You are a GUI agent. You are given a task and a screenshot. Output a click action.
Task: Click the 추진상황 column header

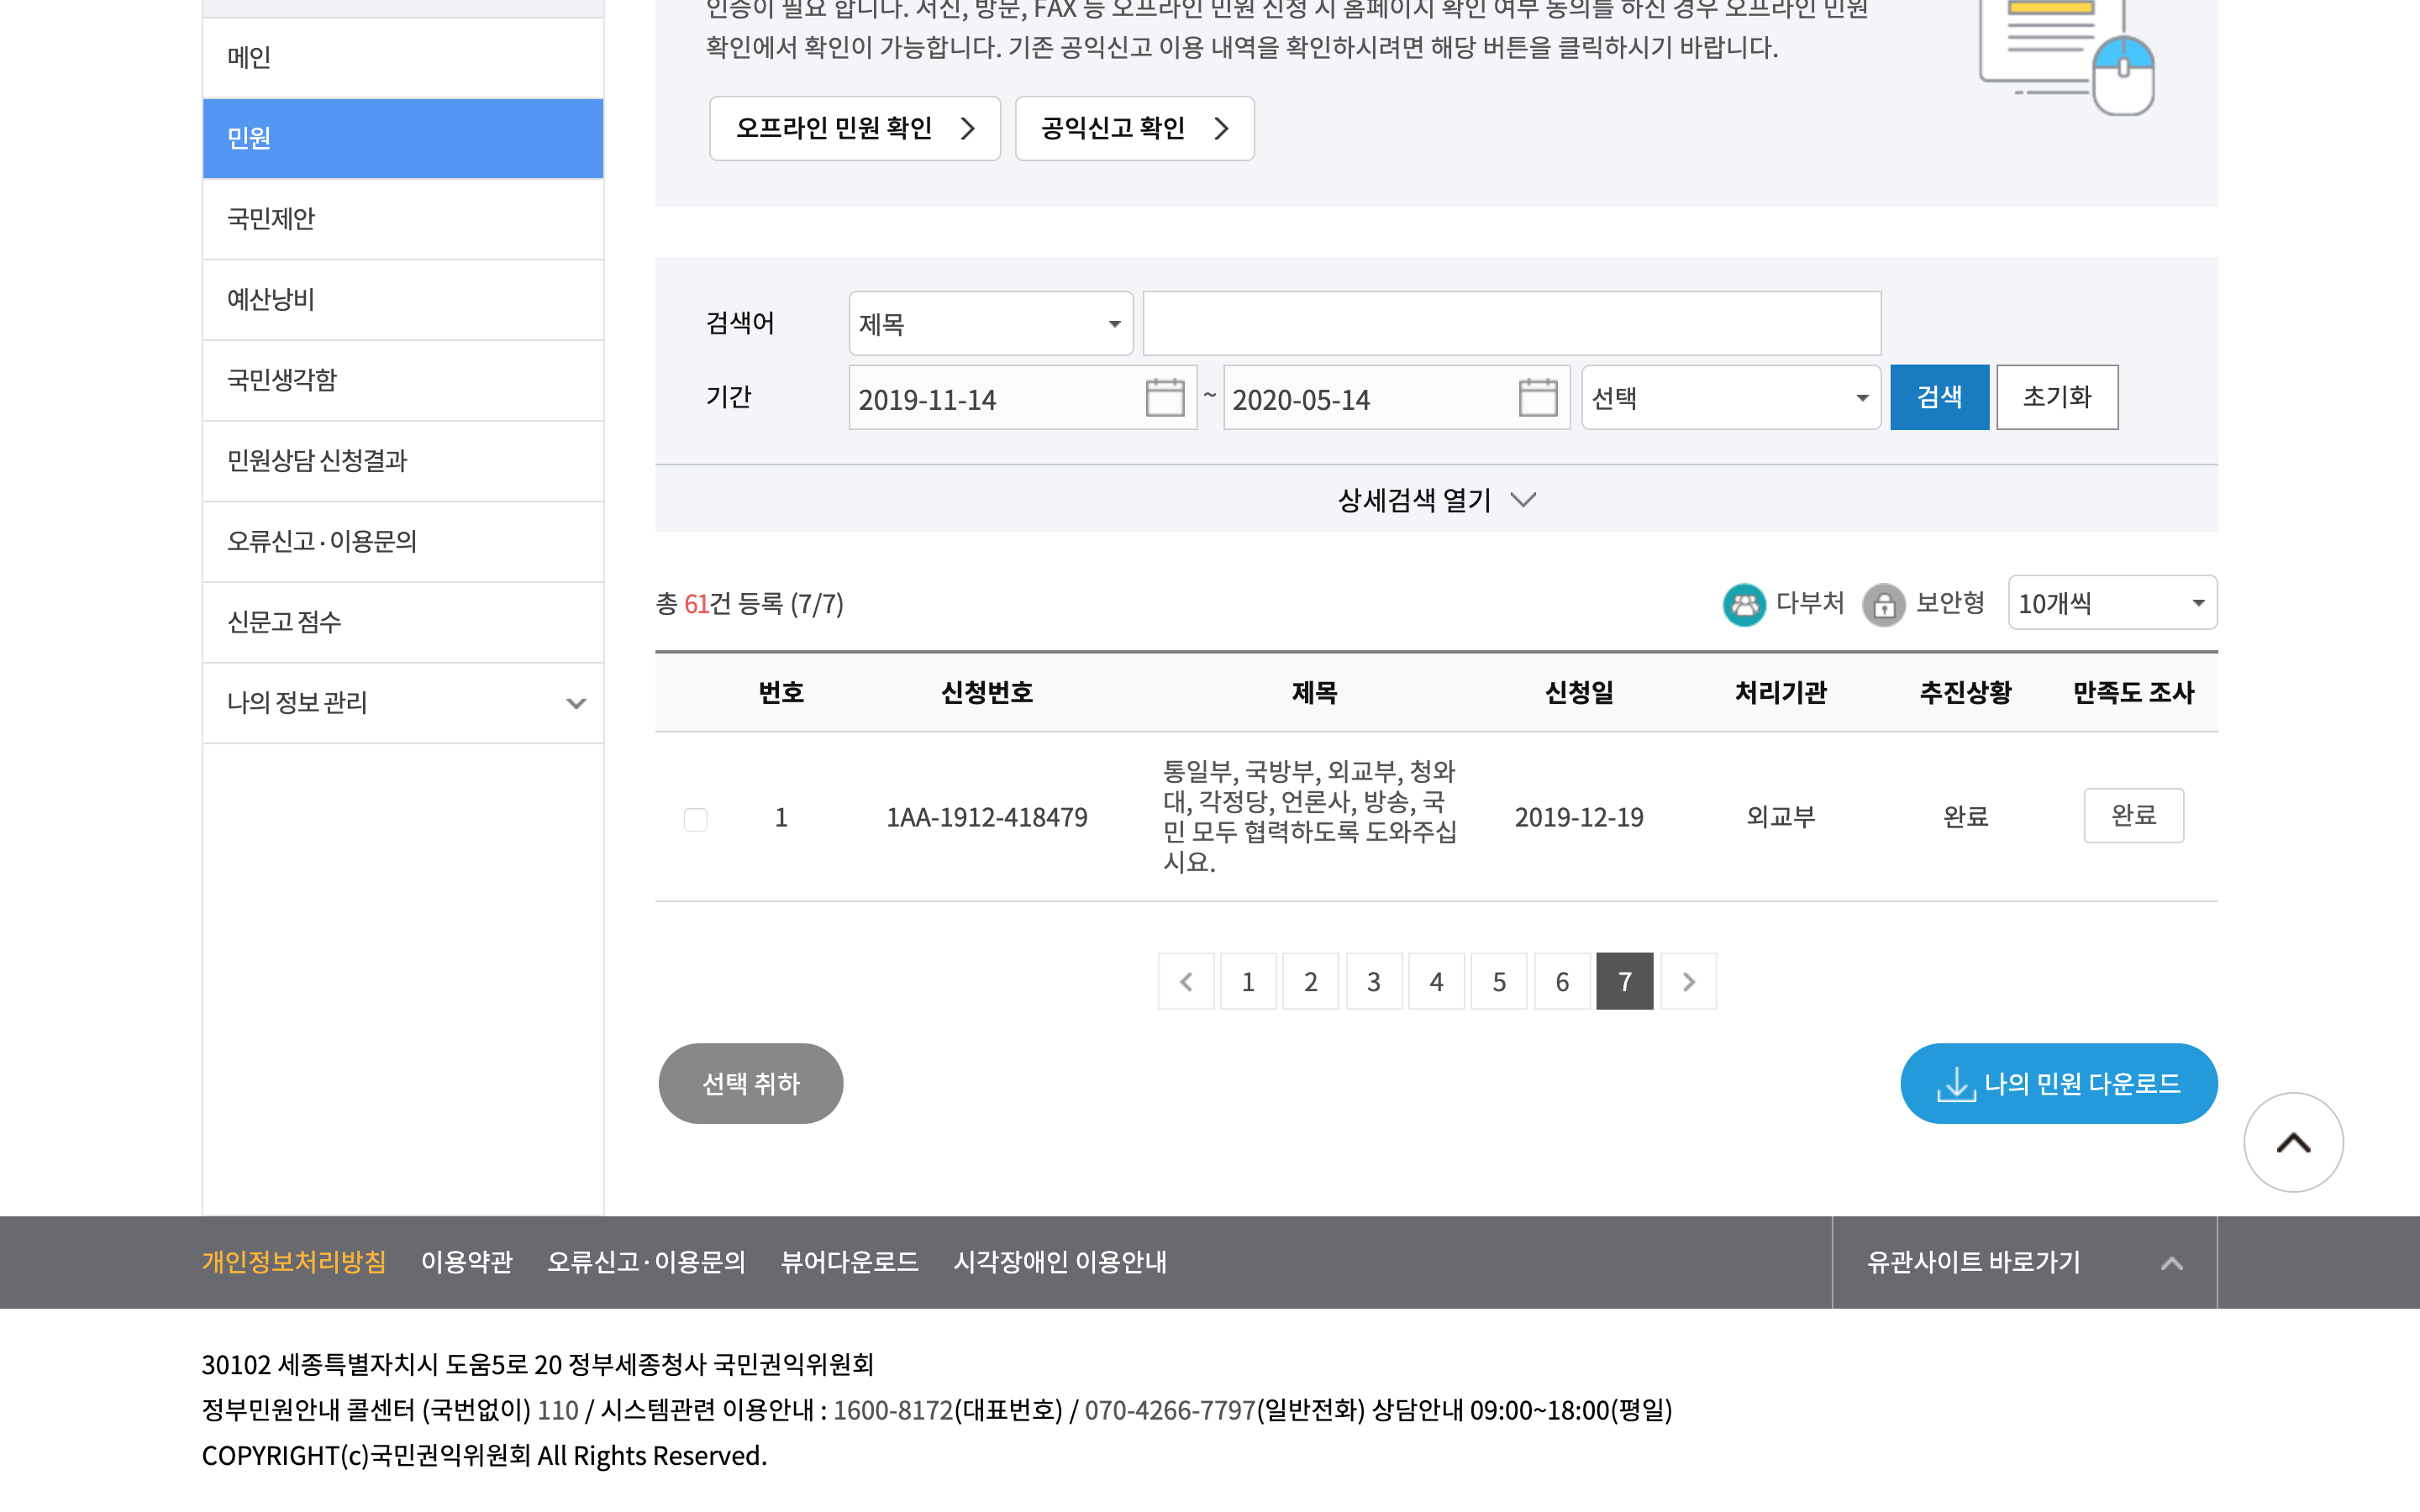click(x=1965, y=692)
